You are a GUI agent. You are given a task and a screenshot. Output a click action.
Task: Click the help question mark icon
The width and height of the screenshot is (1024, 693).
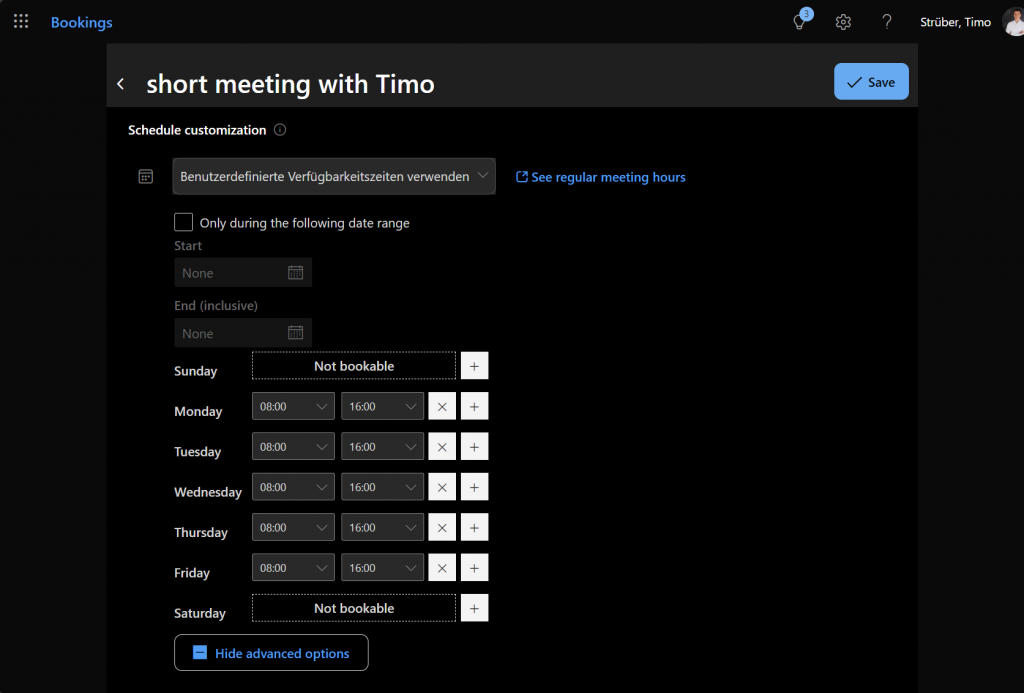[x=886, y=22]
